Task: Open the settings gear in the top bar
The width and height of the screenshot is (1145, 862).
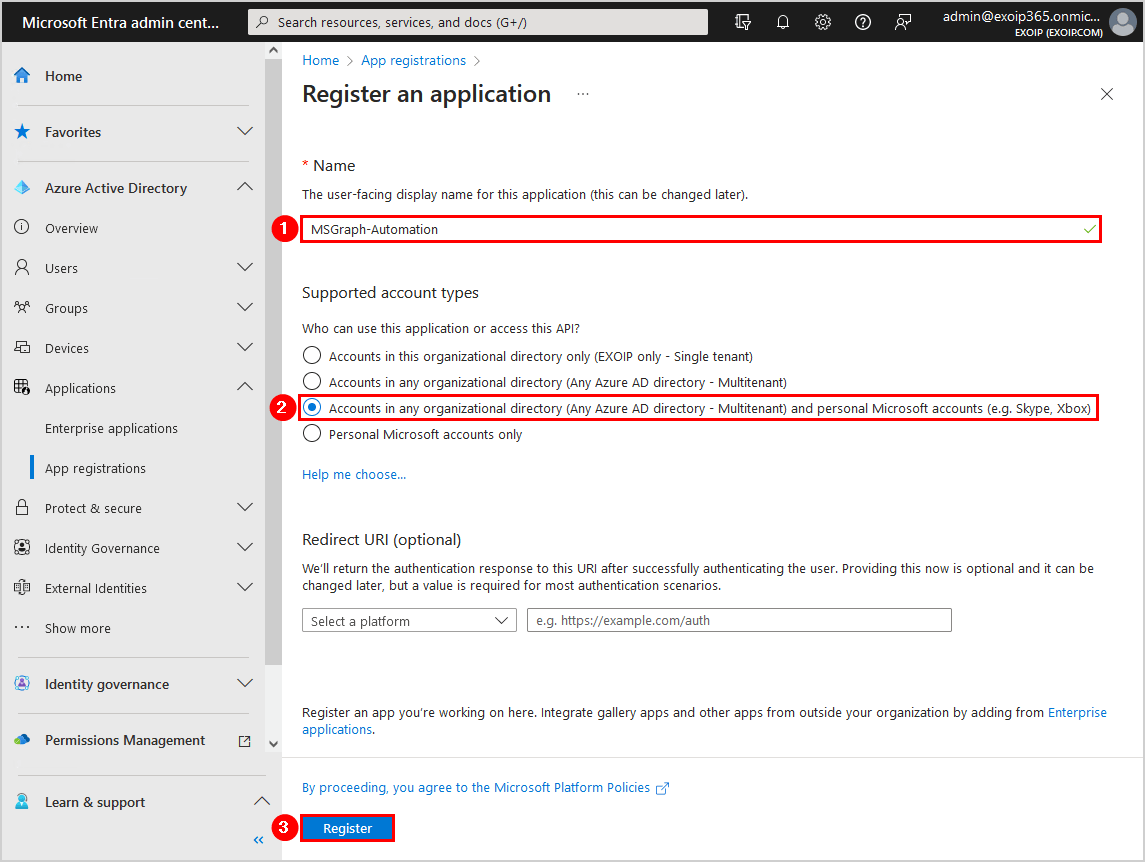Action: [823, 21]
